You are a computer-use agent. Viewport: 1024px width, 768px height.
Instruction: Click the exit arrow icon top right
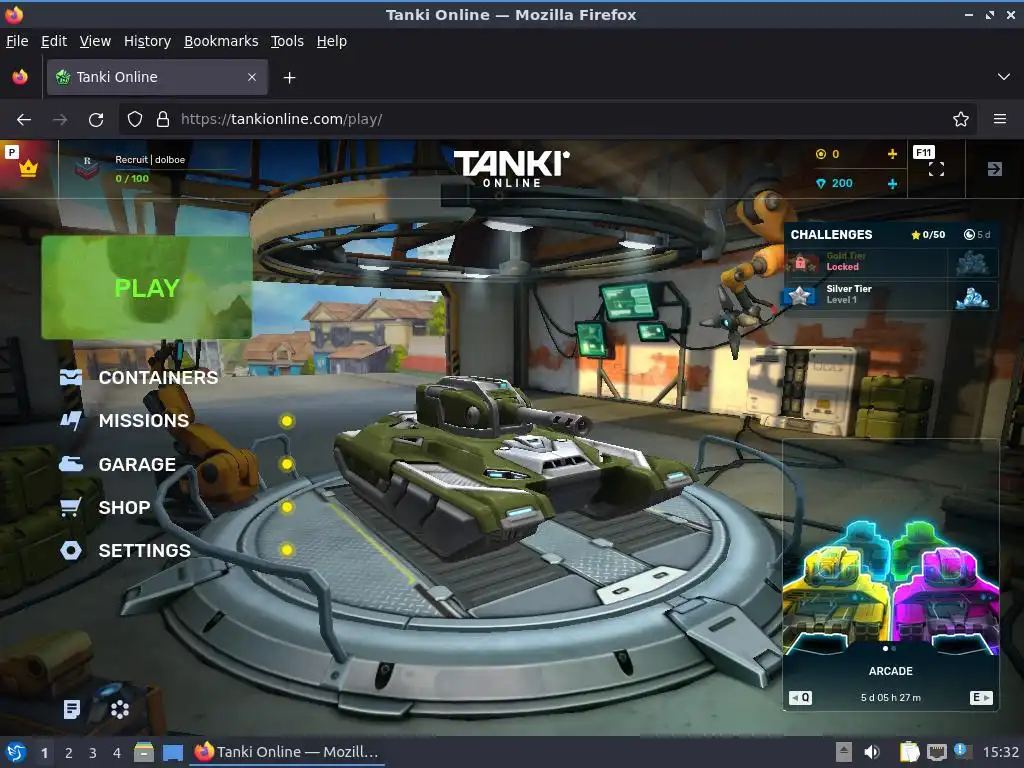tap(995, 169)
